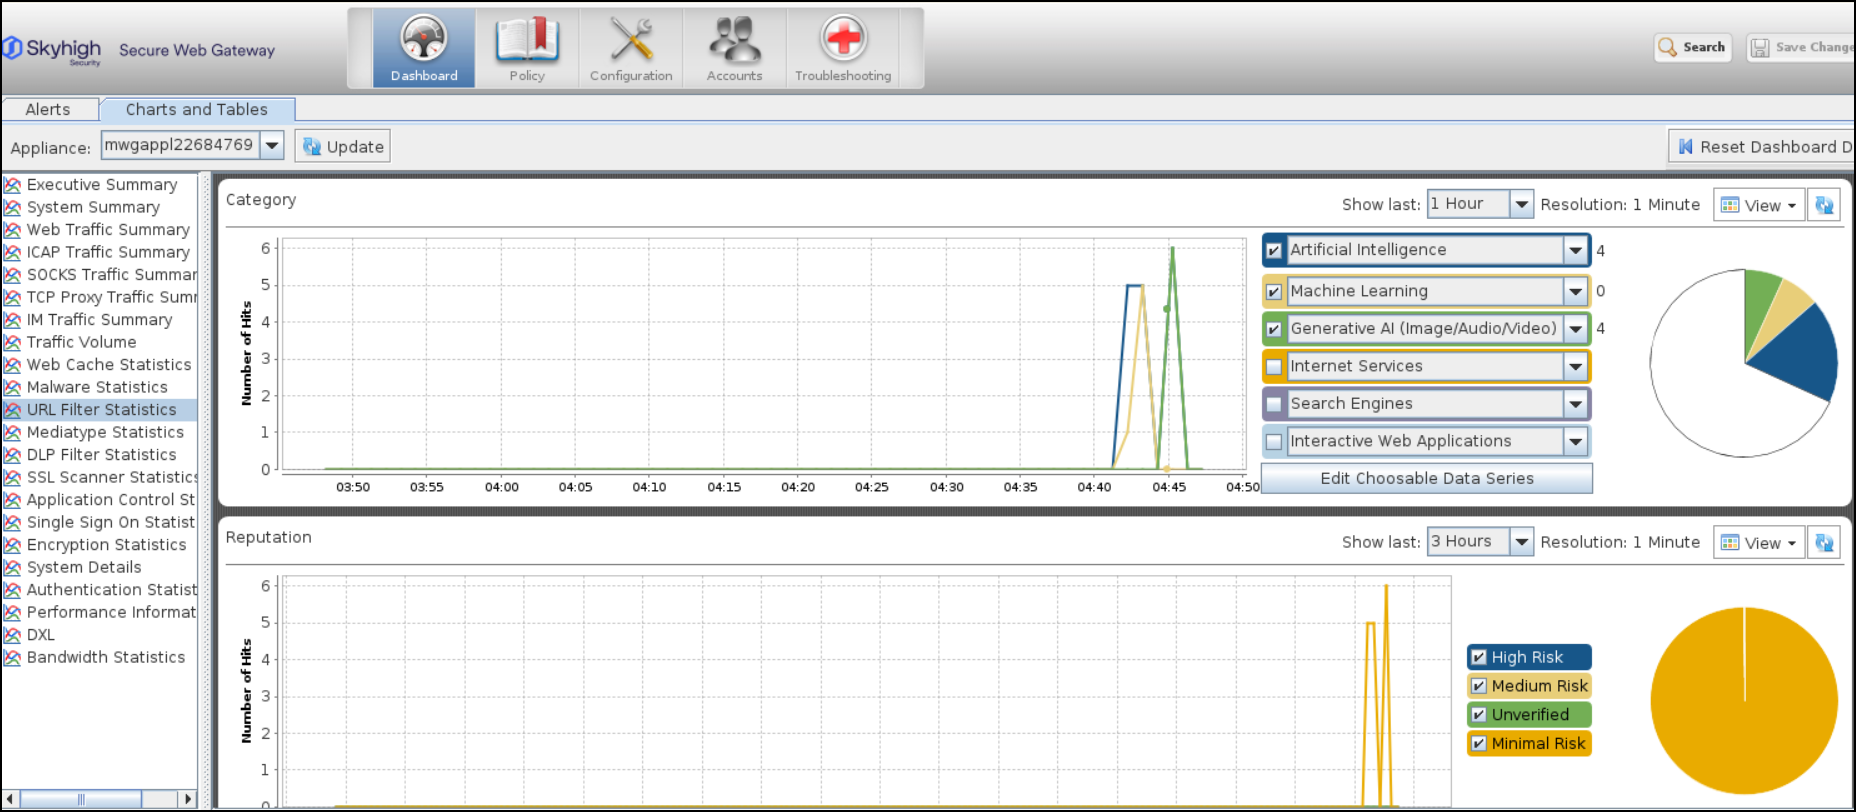Screen dimensions: 1856x812
Task: Open Category Show last 1 Hour dropdown
Action: (1521, 204)
